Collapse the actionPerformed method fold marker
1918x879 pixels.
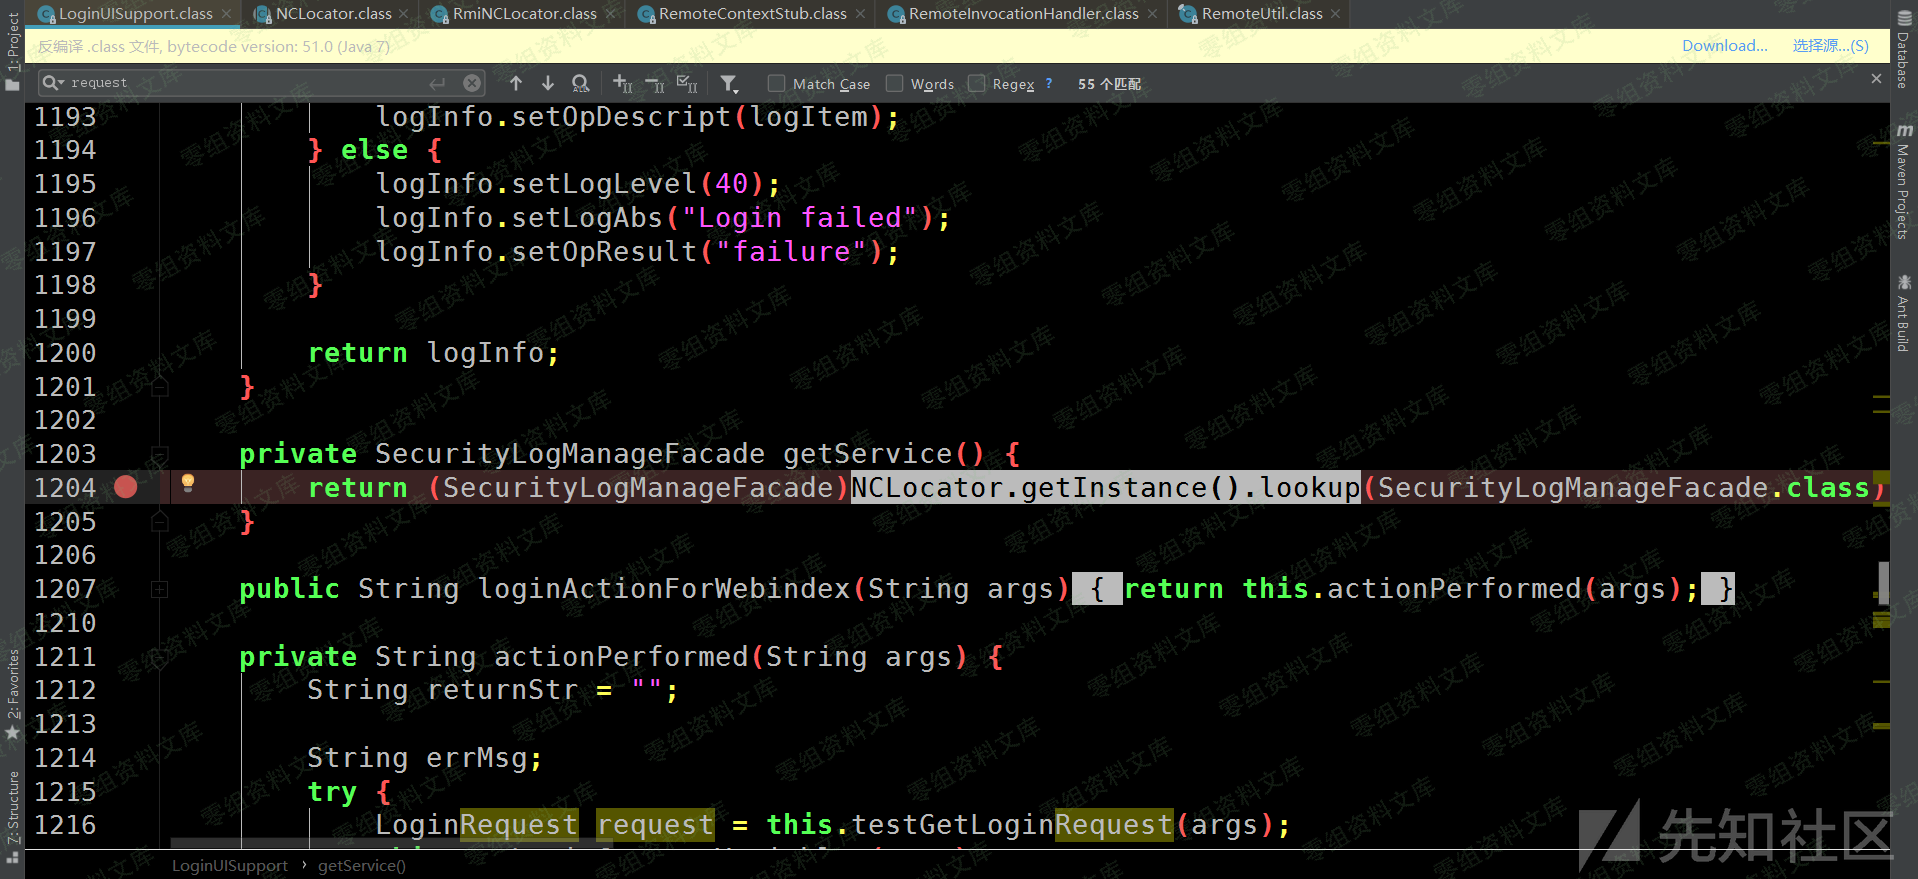point(159,658)
